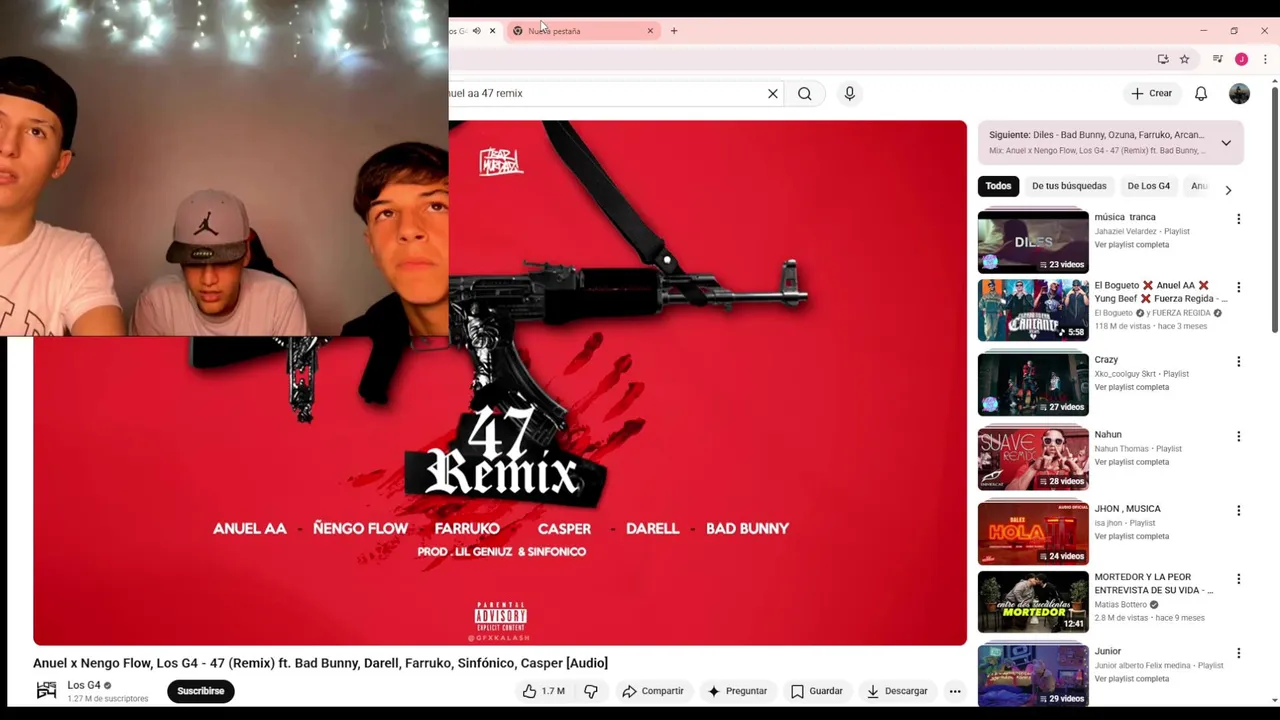1280x720 pixels.
Task: Open MORTEDOR Y LA PEOR ENTREVISTA video title
Action: 1153,584
